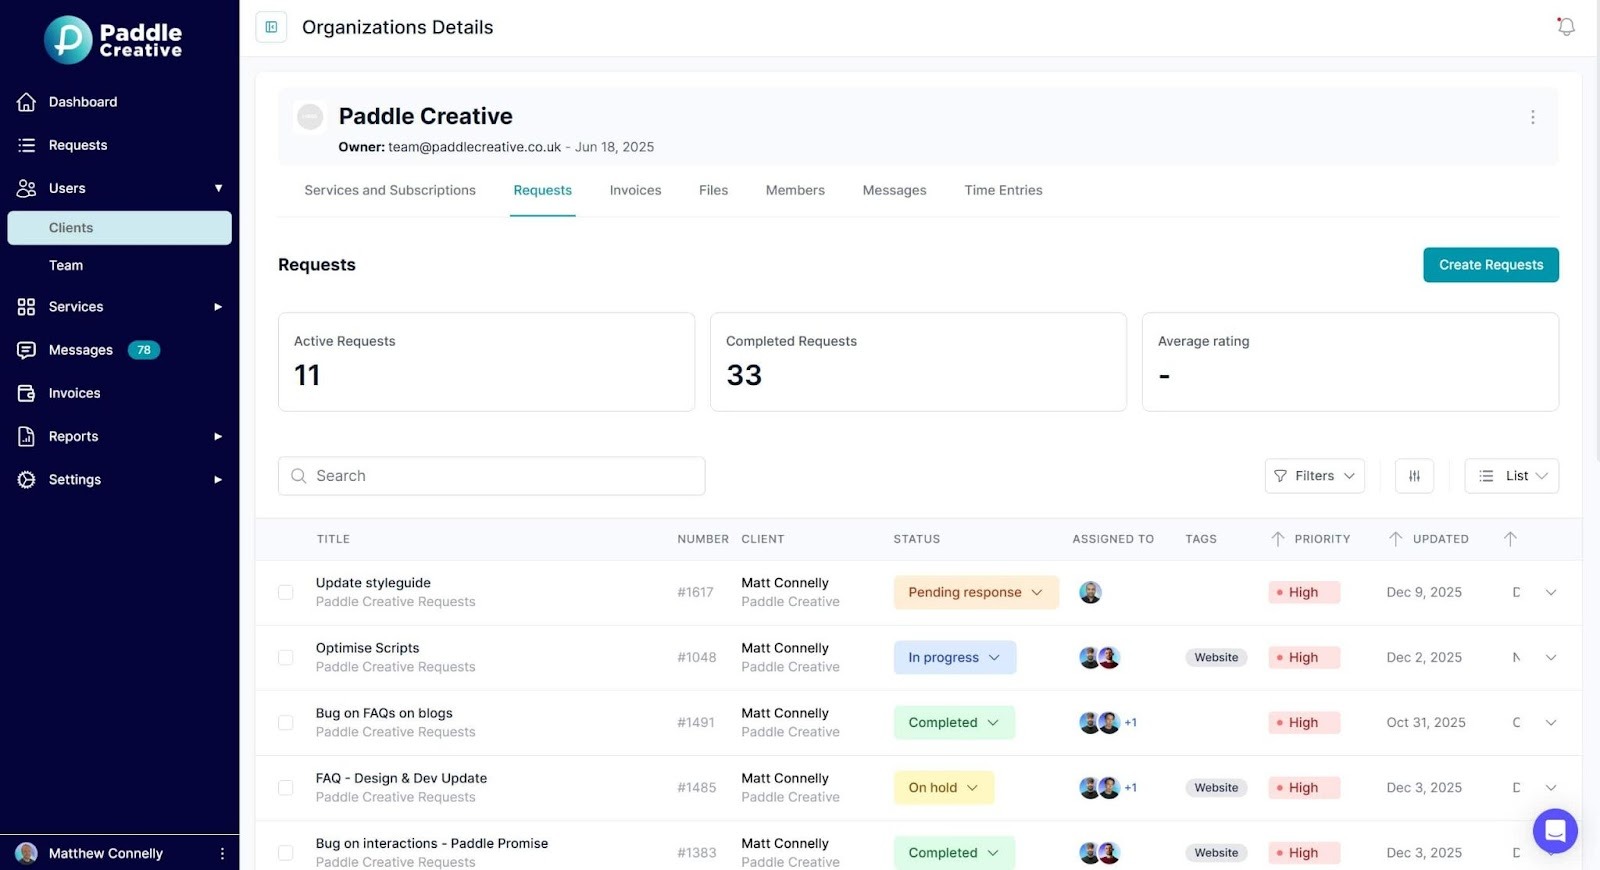Screen dimensions: 1600x870
Task: Click the 78 unread messages badge
Action: pyautogui.click(x=144, y=350)
